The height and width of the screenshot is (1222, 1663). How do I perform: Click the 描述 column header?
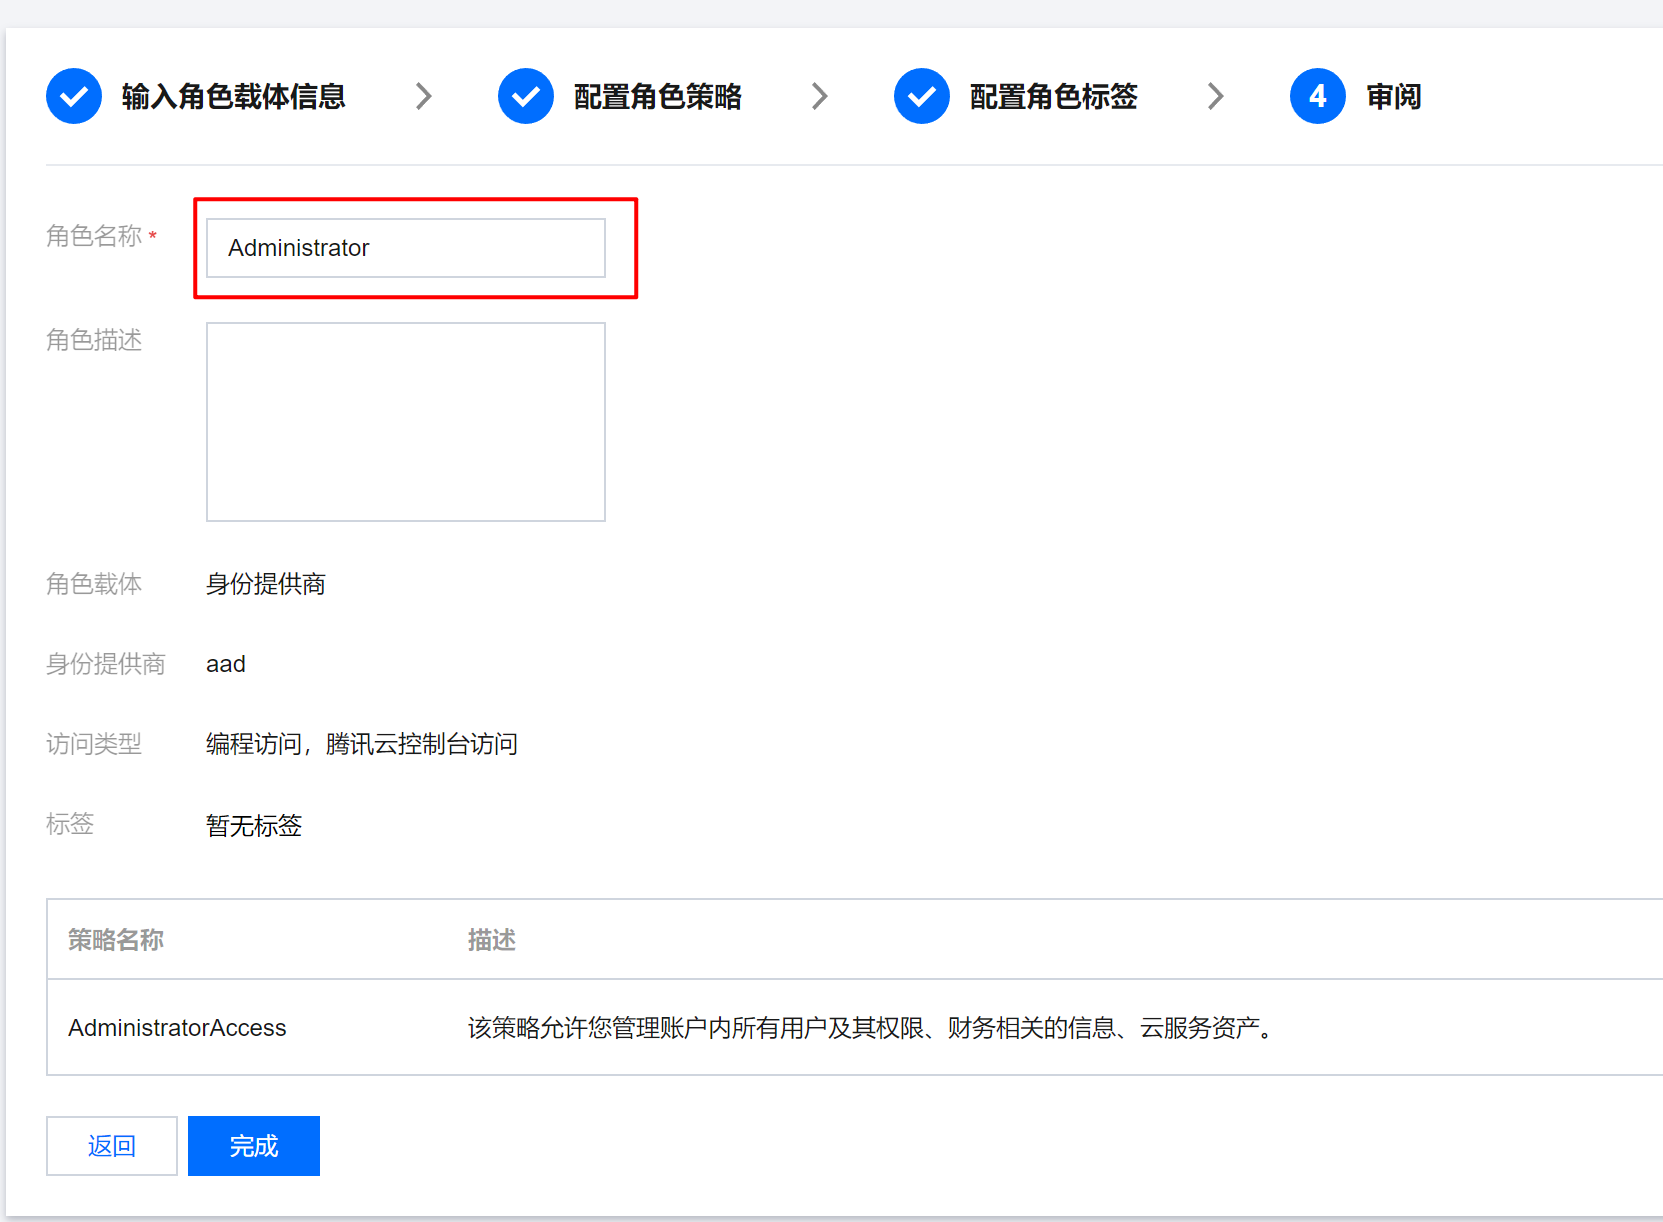pyautogui.click(x=492, y=940)
